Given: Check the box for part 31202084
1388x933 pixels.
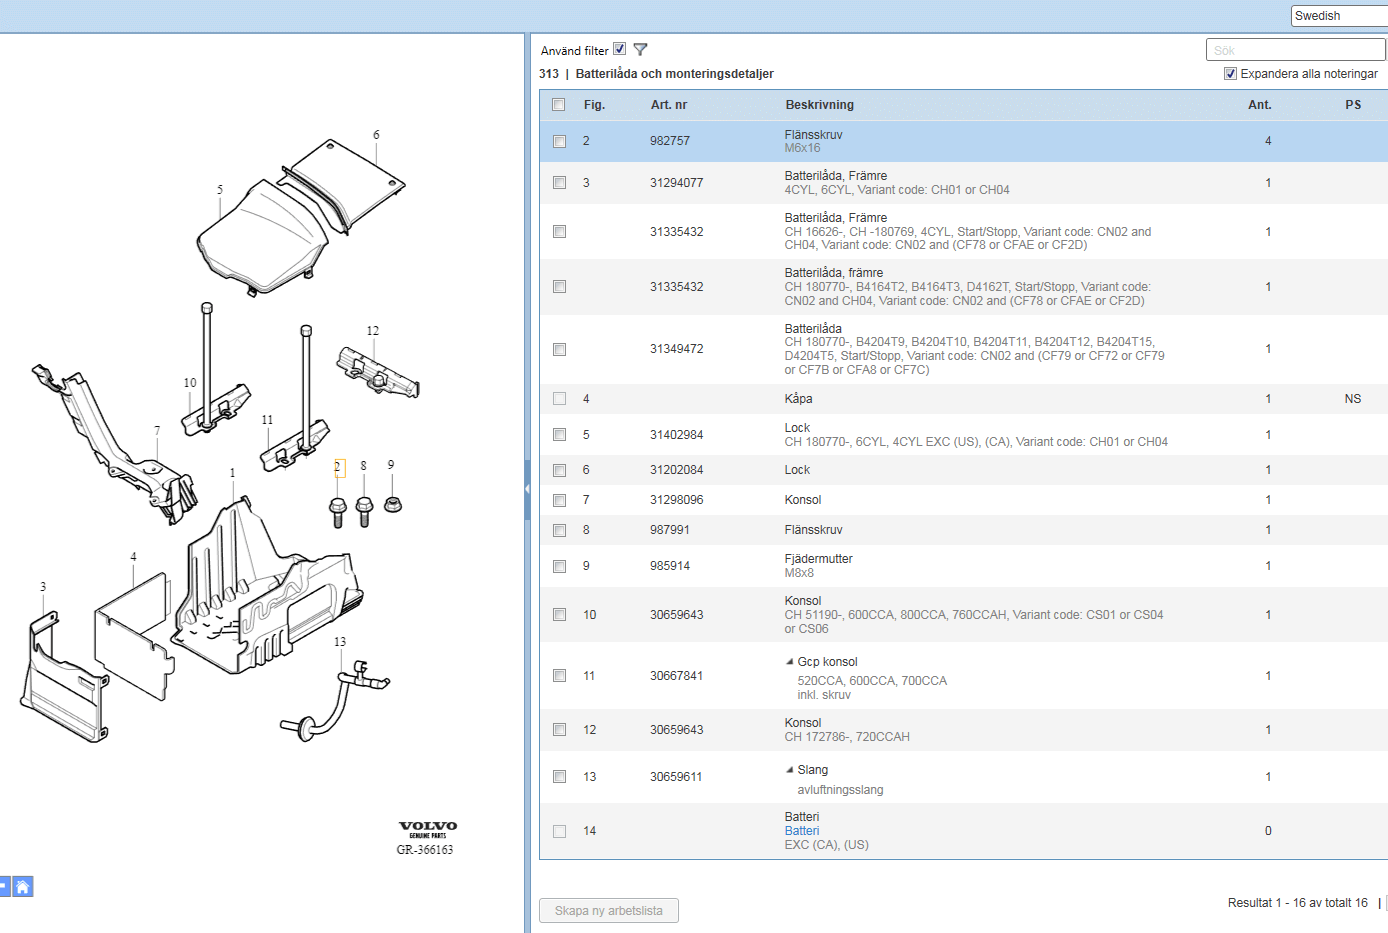Looking at the screenshot, I should point(559,470).
